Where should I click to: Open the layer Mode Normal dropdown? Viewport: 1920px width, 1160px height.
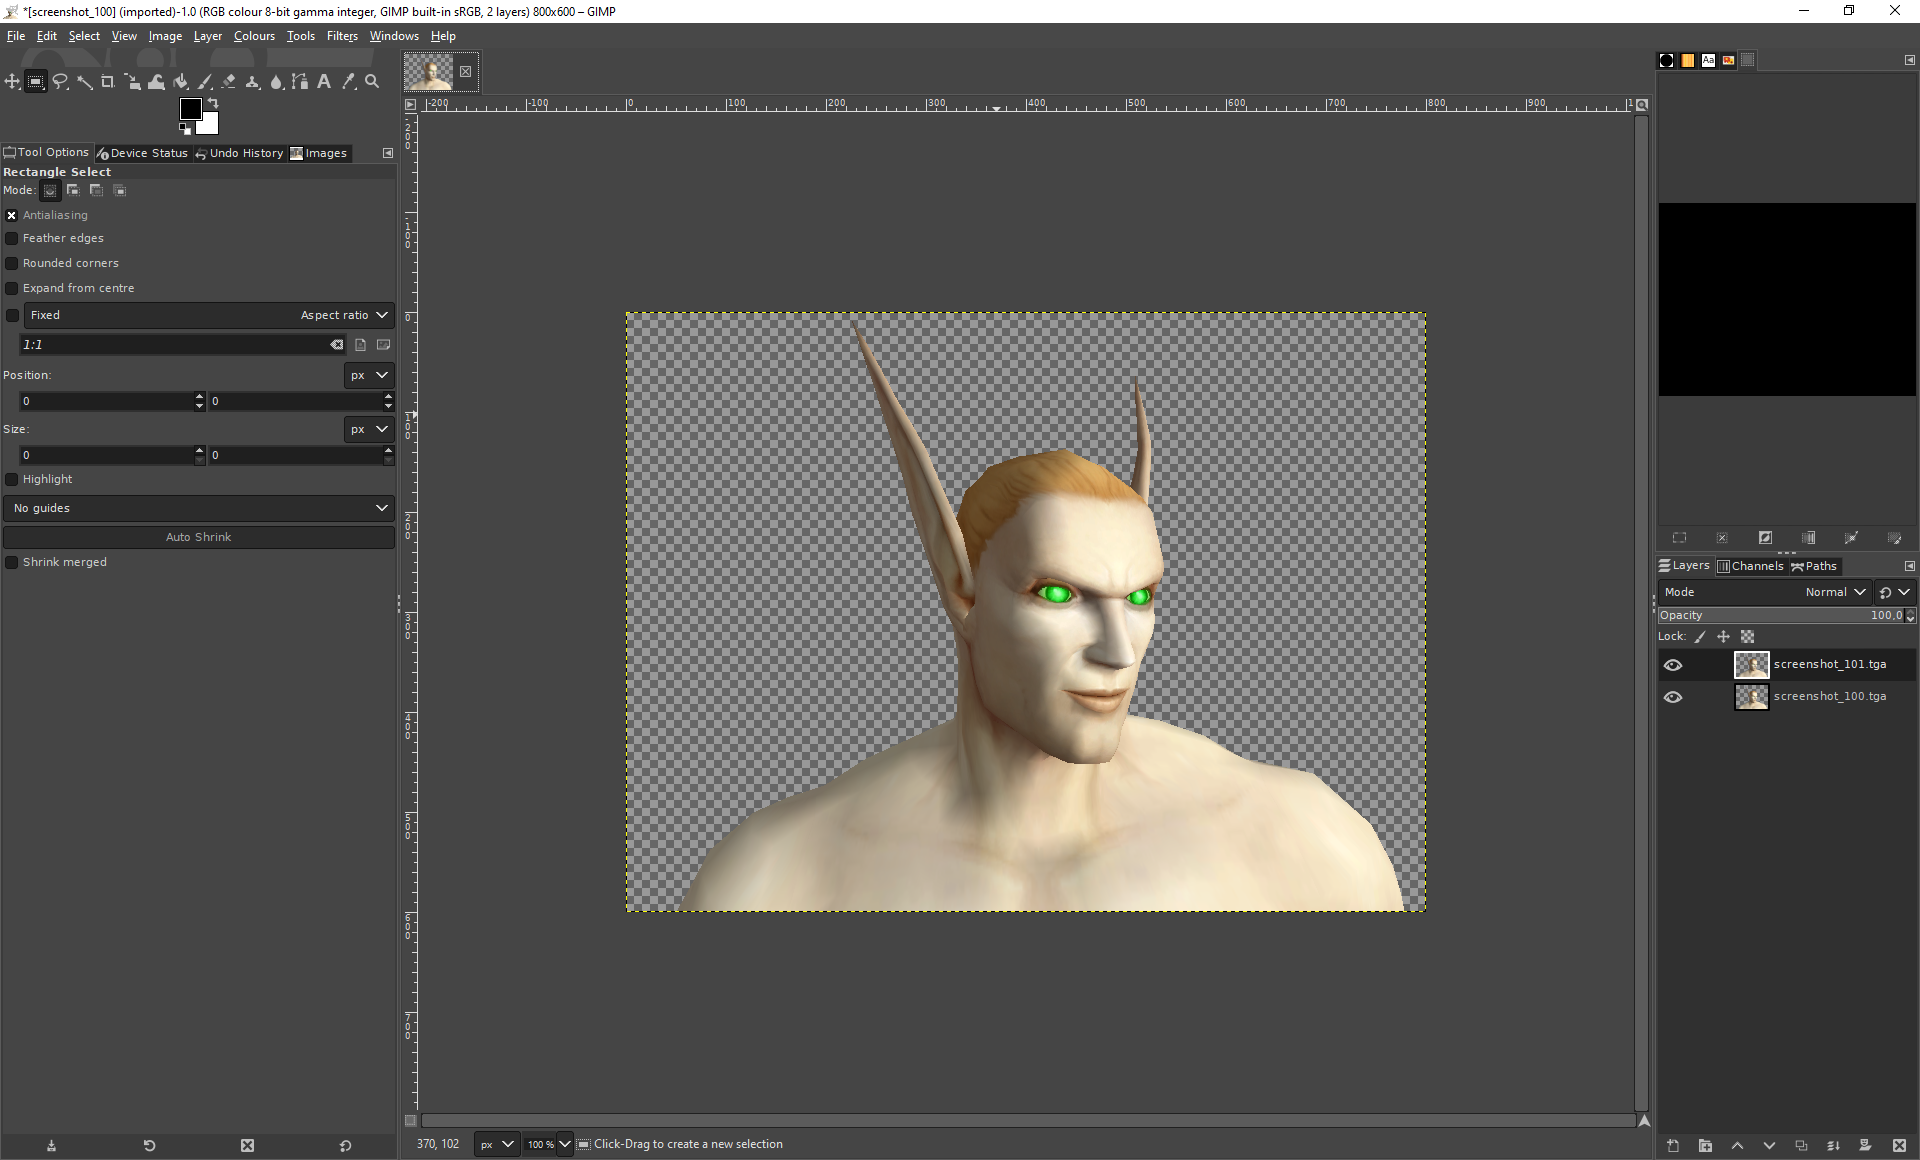coord(1764,592)
